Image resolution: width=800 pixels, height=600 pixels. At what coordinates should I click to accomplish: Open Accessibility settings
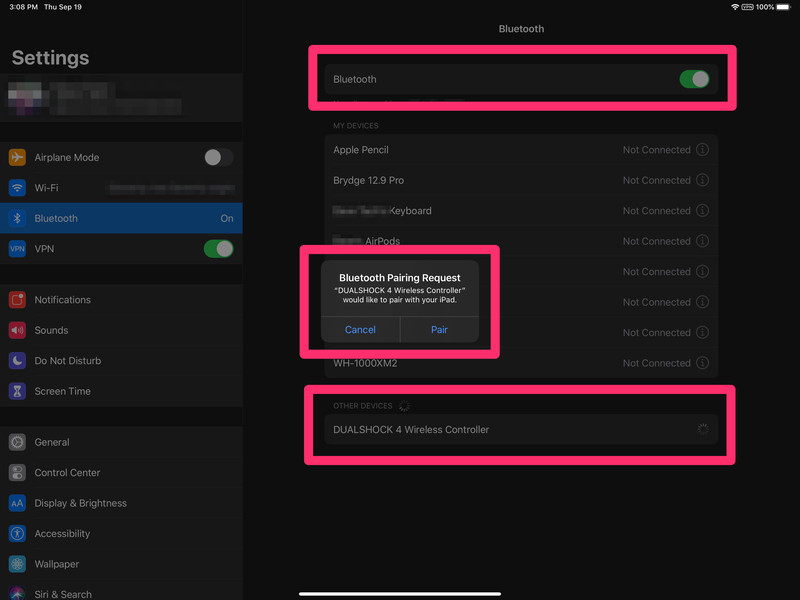(x=62, y=534)
